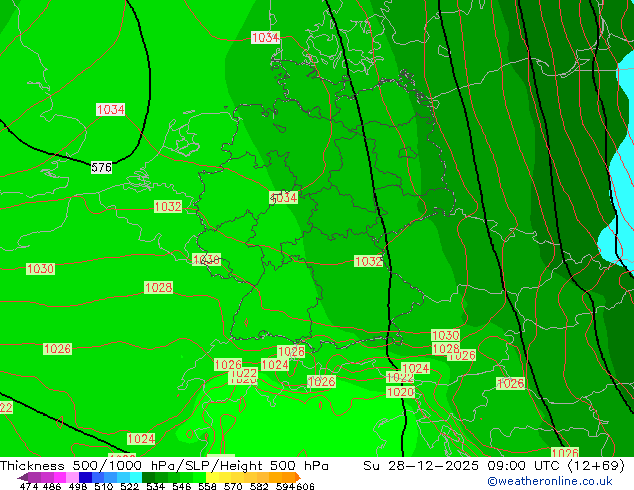Click the legend value 510
Viewport: 634px width, 490px height.
click(104, 486)
